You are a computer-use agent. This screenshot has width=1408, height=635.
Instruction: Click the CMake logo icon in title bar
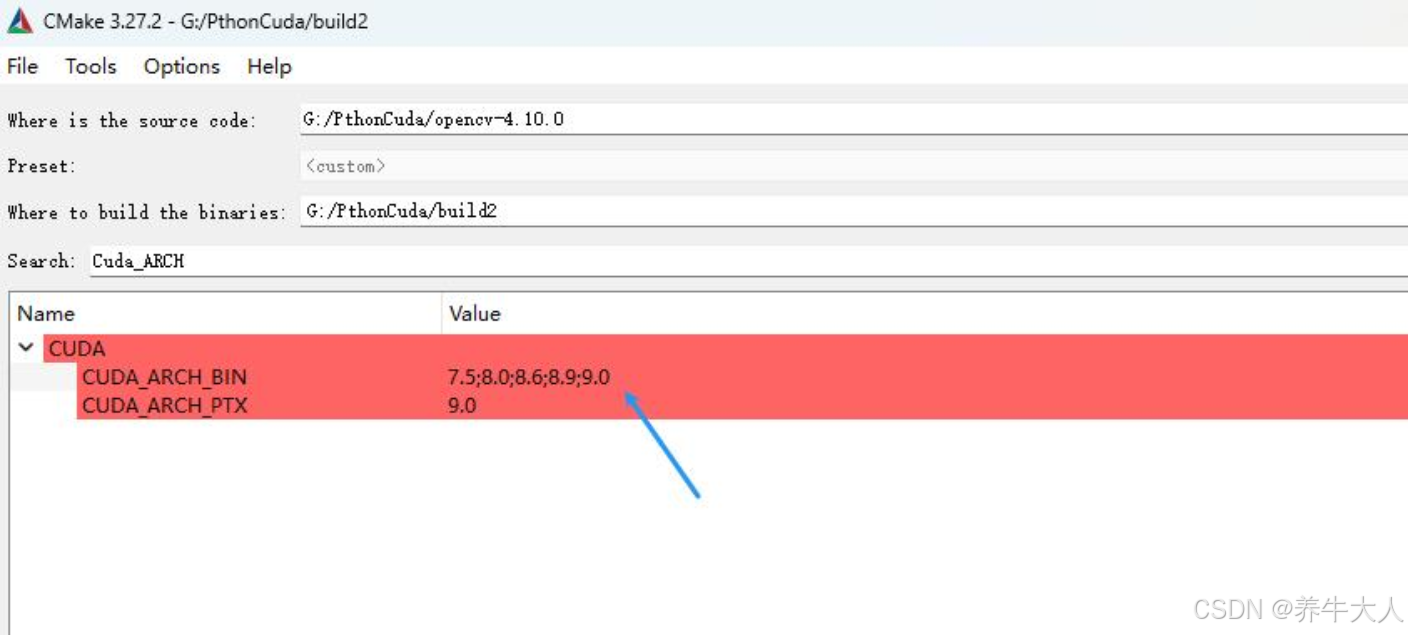[20, 20]
